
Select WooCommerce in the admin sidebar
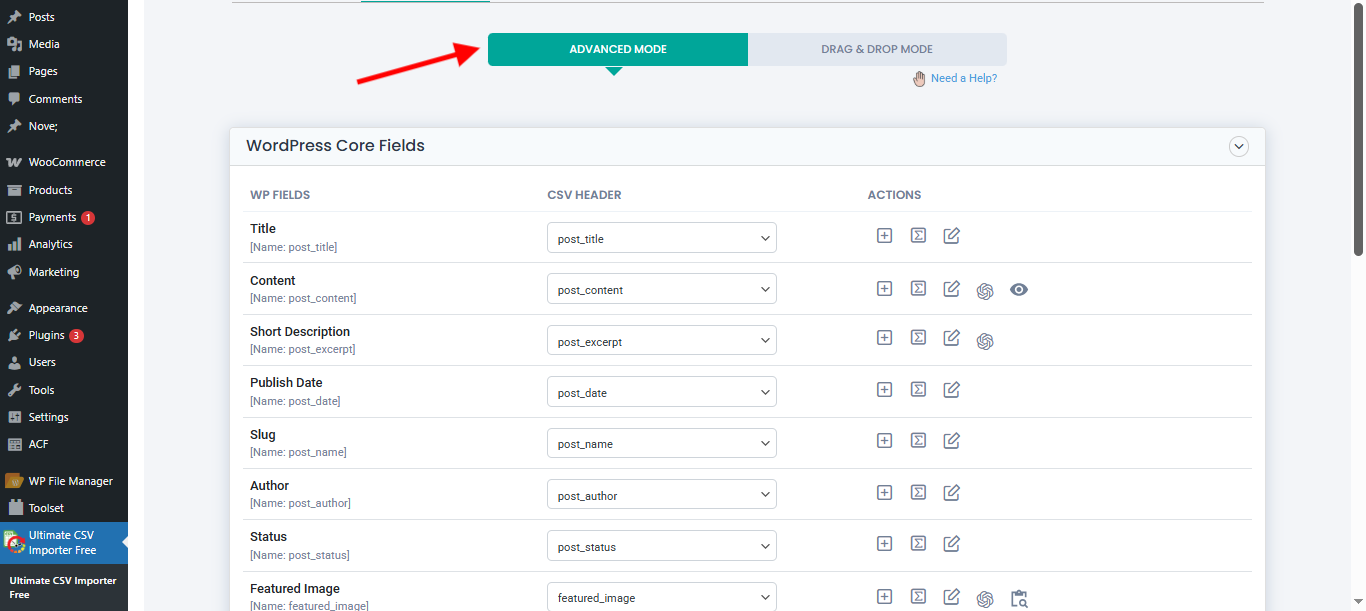click(62, 161)
